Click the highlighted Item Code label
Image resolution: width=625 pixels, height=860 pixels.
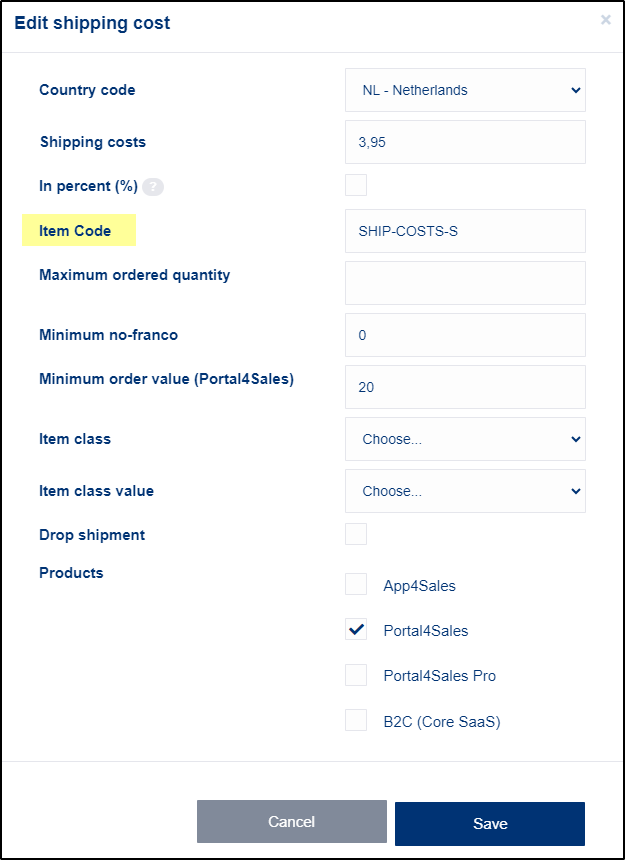(79, 230)
